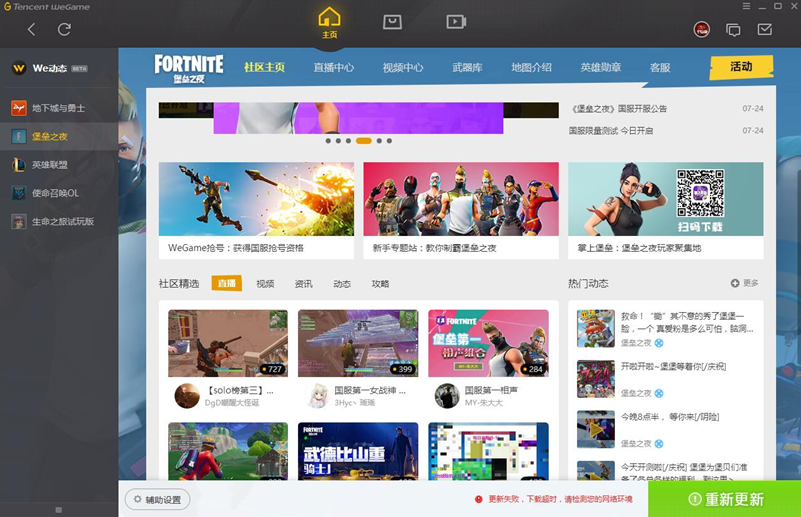
Task: Open the chat messages icon
Action: (733, 30)
